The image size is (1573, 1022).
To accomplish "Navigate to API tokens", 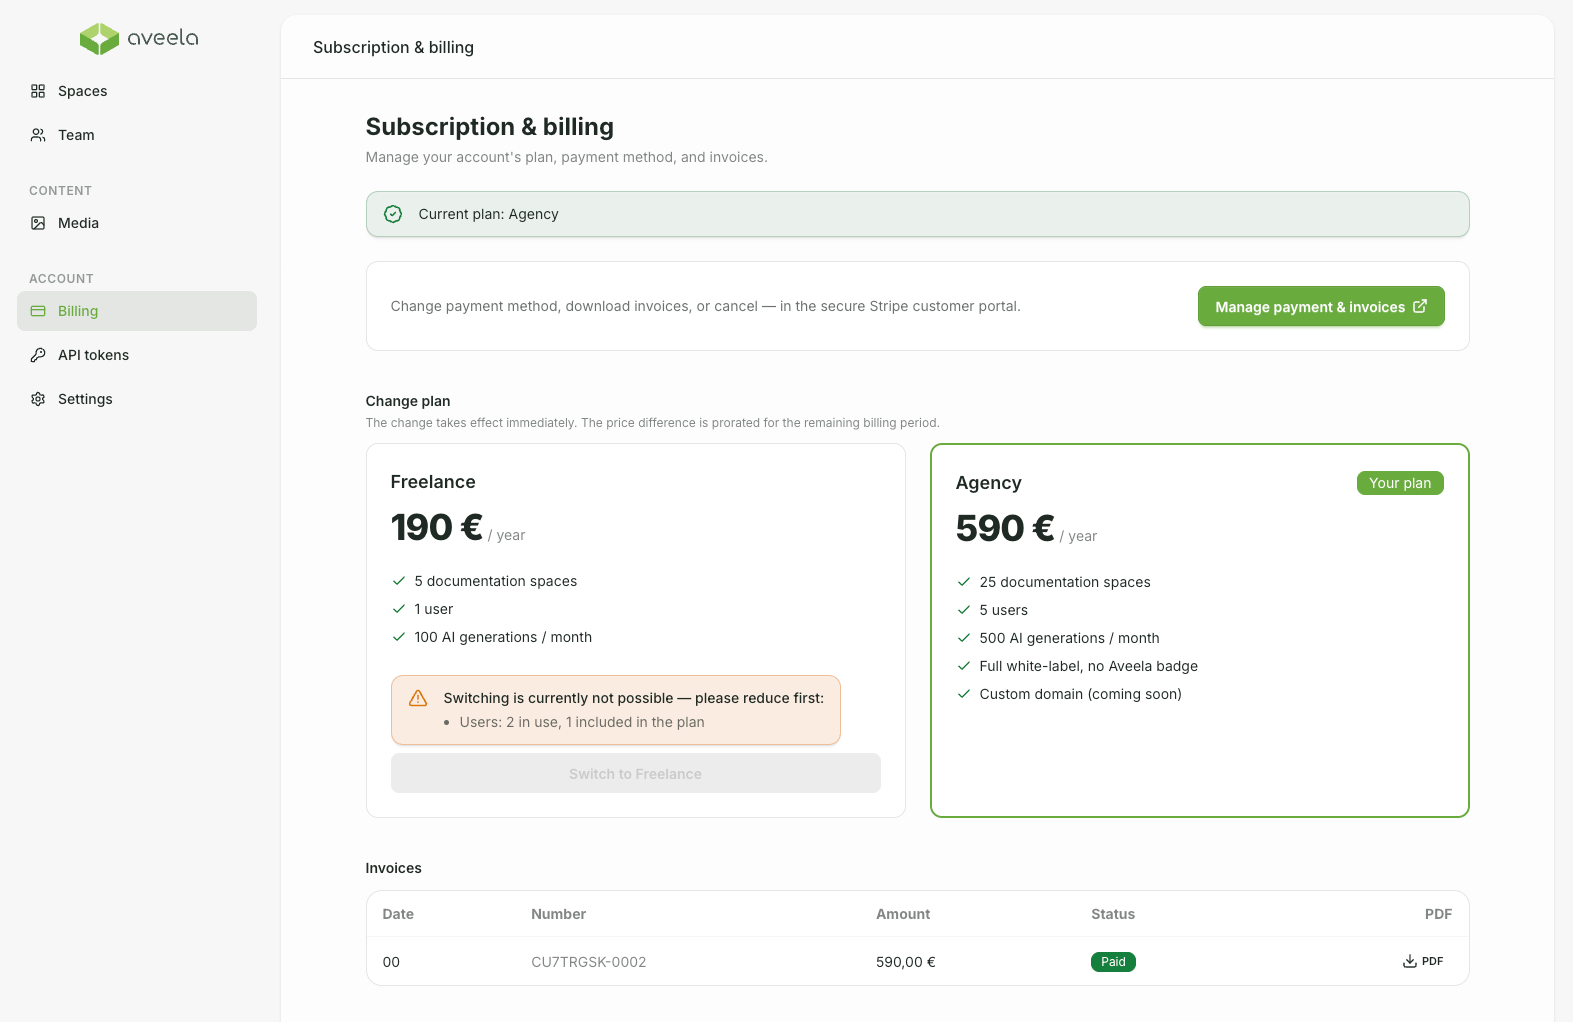I will point(137,355).
